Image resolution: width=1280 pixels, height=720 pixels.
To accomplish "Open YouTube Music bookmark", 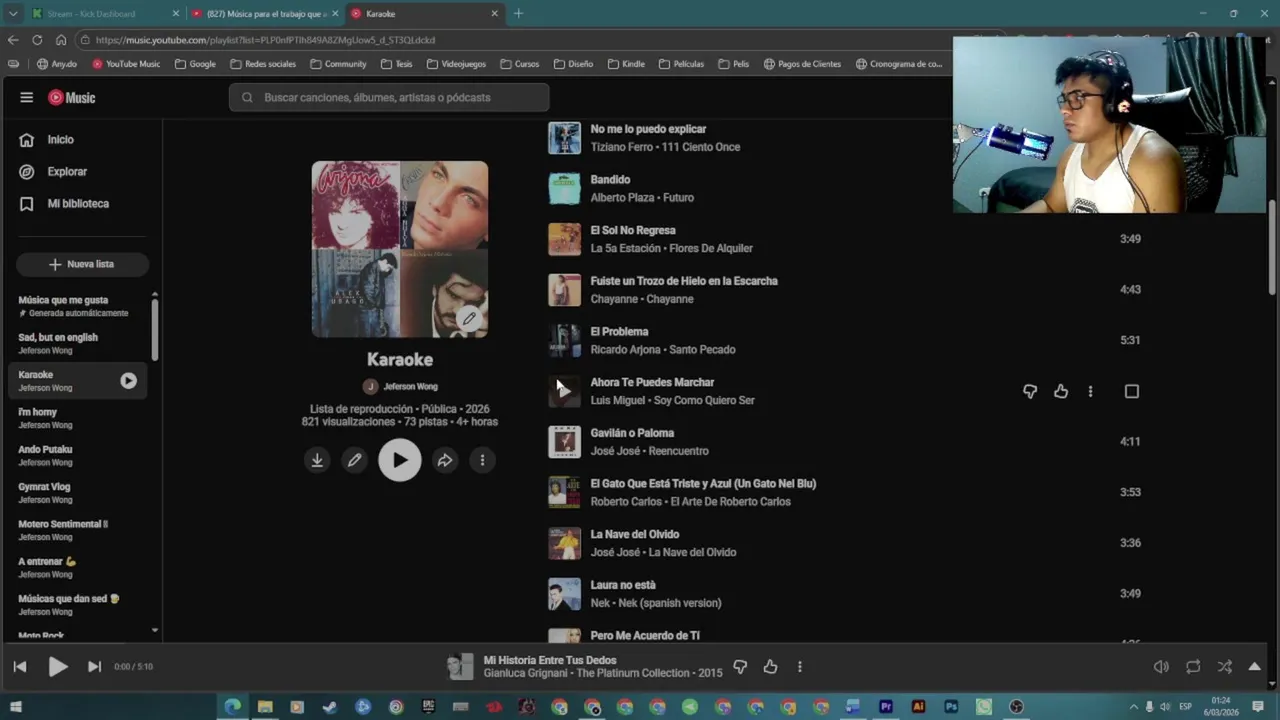I will point(125,64).
